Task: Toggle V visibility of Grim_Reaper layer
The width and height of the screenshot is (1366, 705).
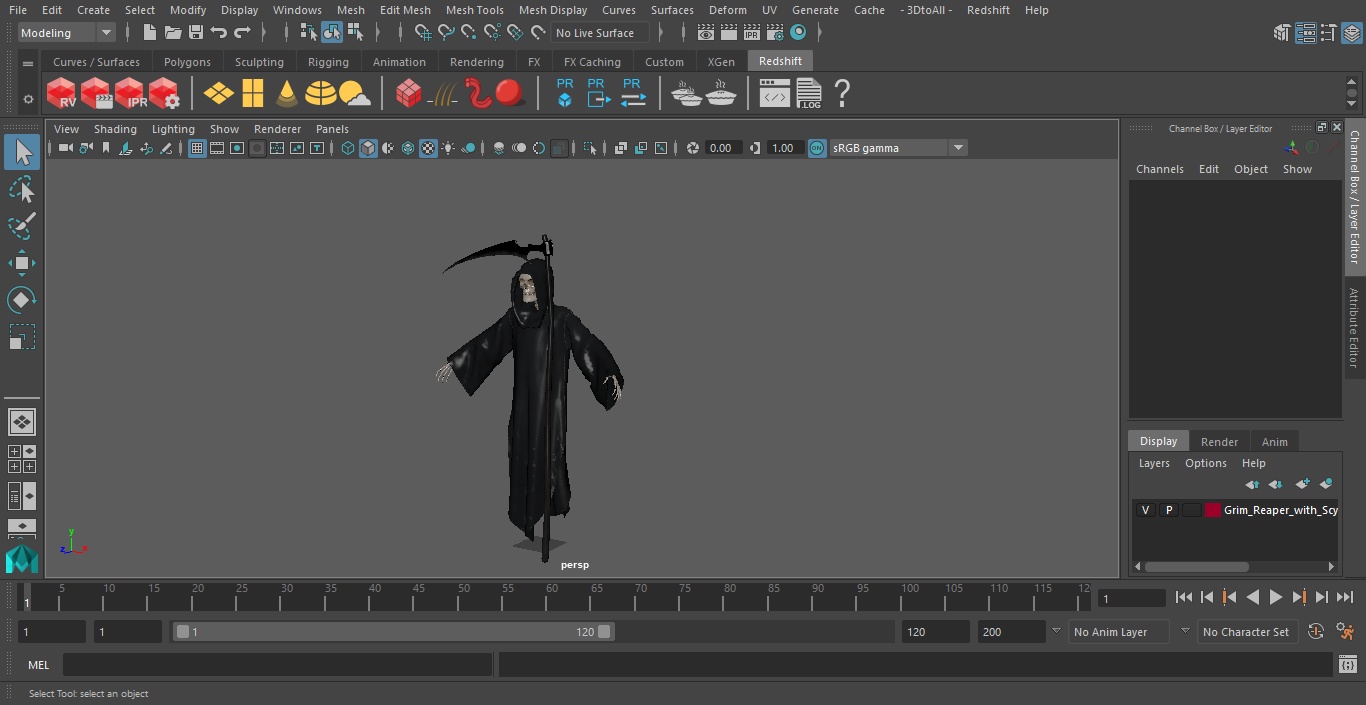Action: tap(1145, 510)
